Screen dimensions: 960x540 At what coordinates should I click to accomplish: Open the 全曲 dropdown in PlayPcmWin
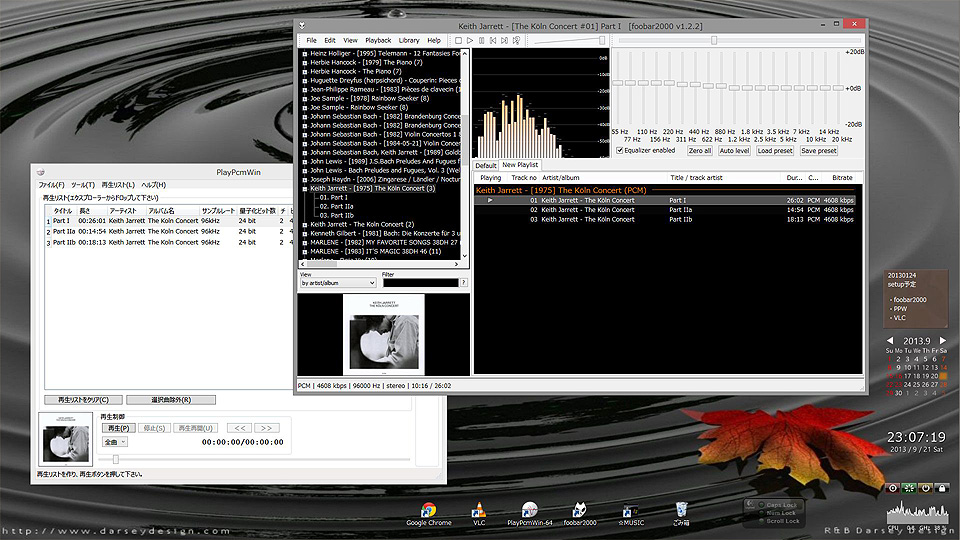pos(116,441)
